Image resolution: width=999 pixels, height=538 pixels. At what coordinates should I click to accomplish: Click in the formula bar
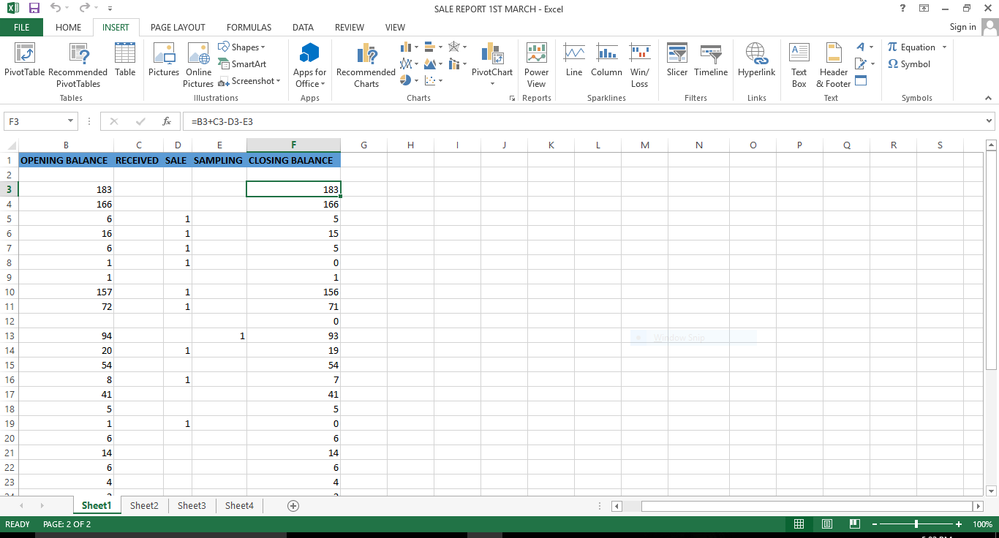click(x=583, y=121)
